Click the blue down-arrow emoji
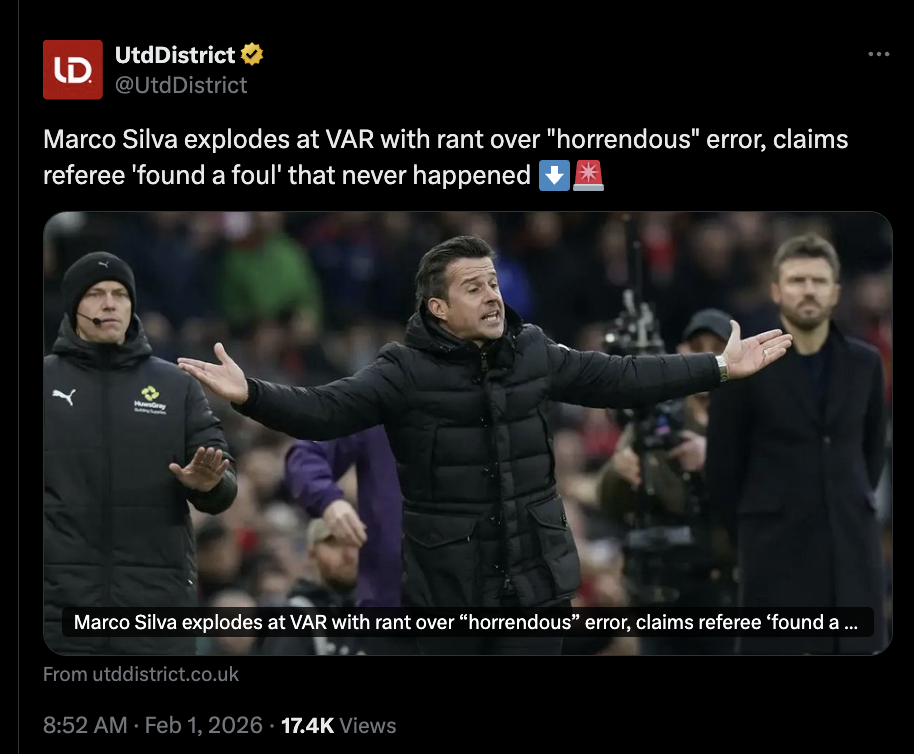This screenshot has width=914, height=754. (x=554, y=175)
